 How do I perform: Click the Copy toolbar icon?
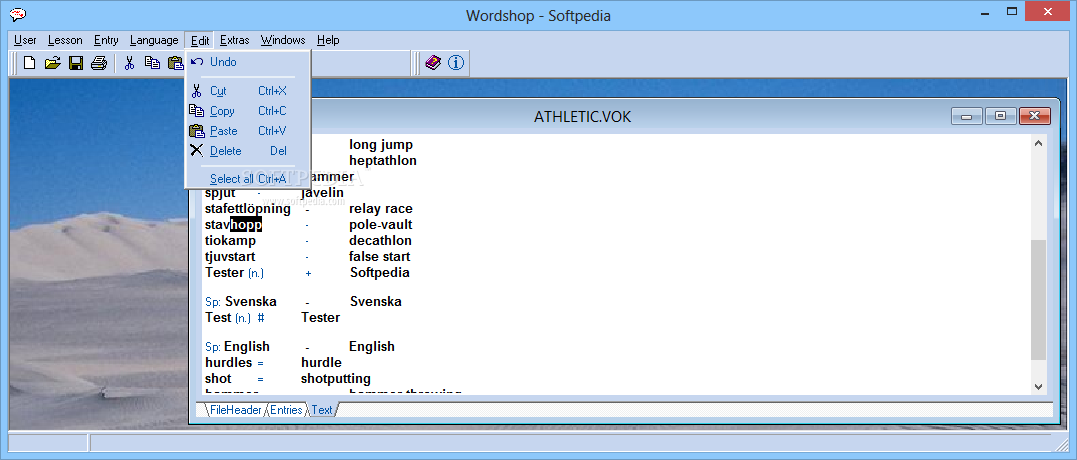[152, 63]
